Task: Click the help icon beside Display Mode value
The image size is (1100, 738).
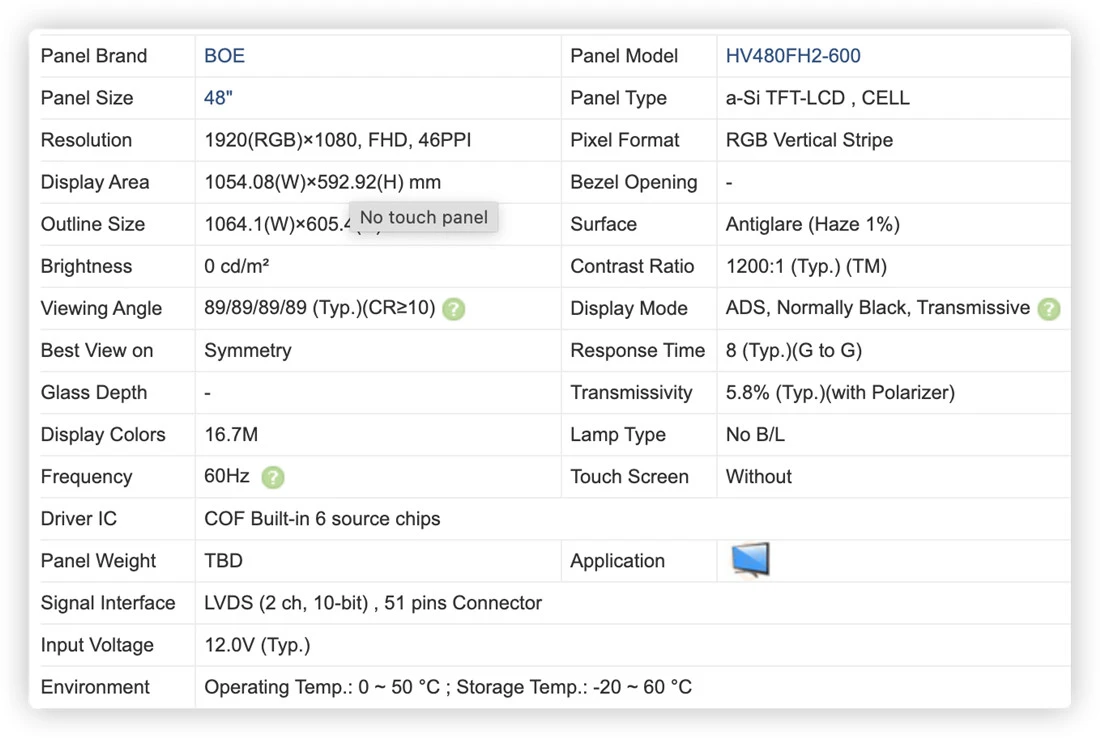Action: click(x=1049, y=309)
